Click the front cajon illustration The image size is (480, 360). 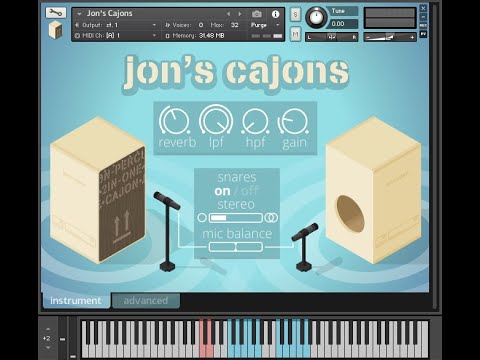tap(98, 190)
